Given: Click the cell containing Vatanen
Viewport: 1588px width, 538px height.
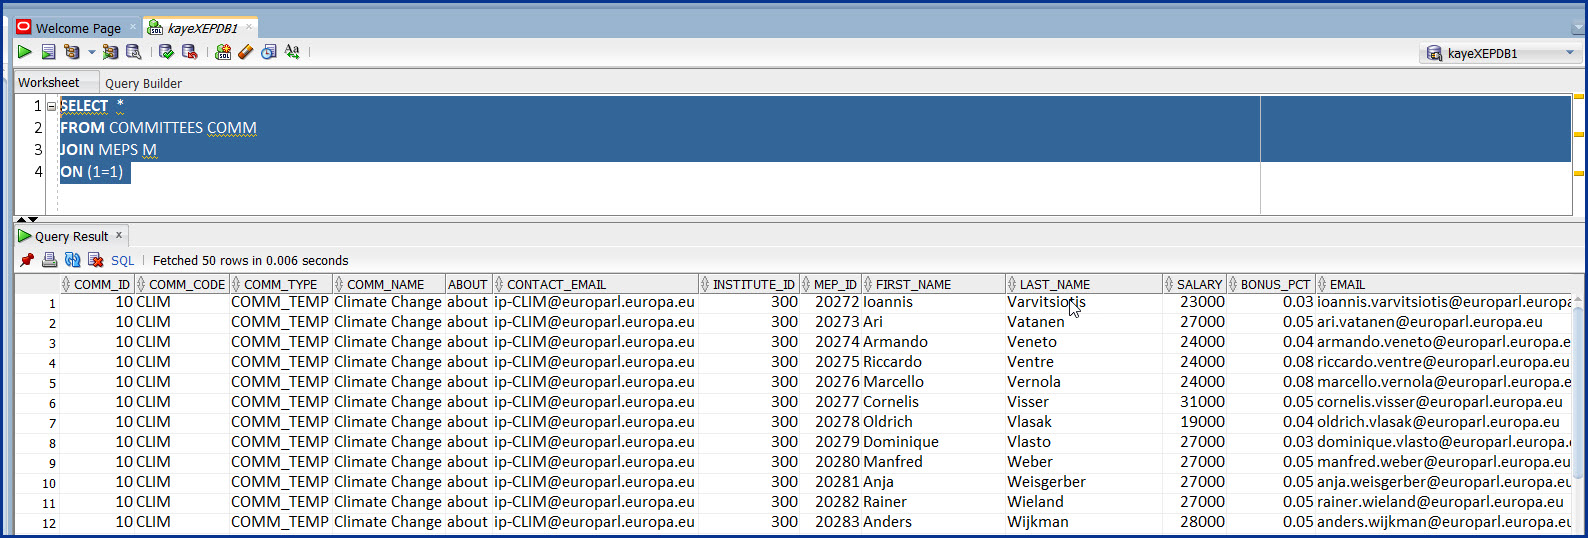Looking at the screenshot, I should tap(1084, 322).
